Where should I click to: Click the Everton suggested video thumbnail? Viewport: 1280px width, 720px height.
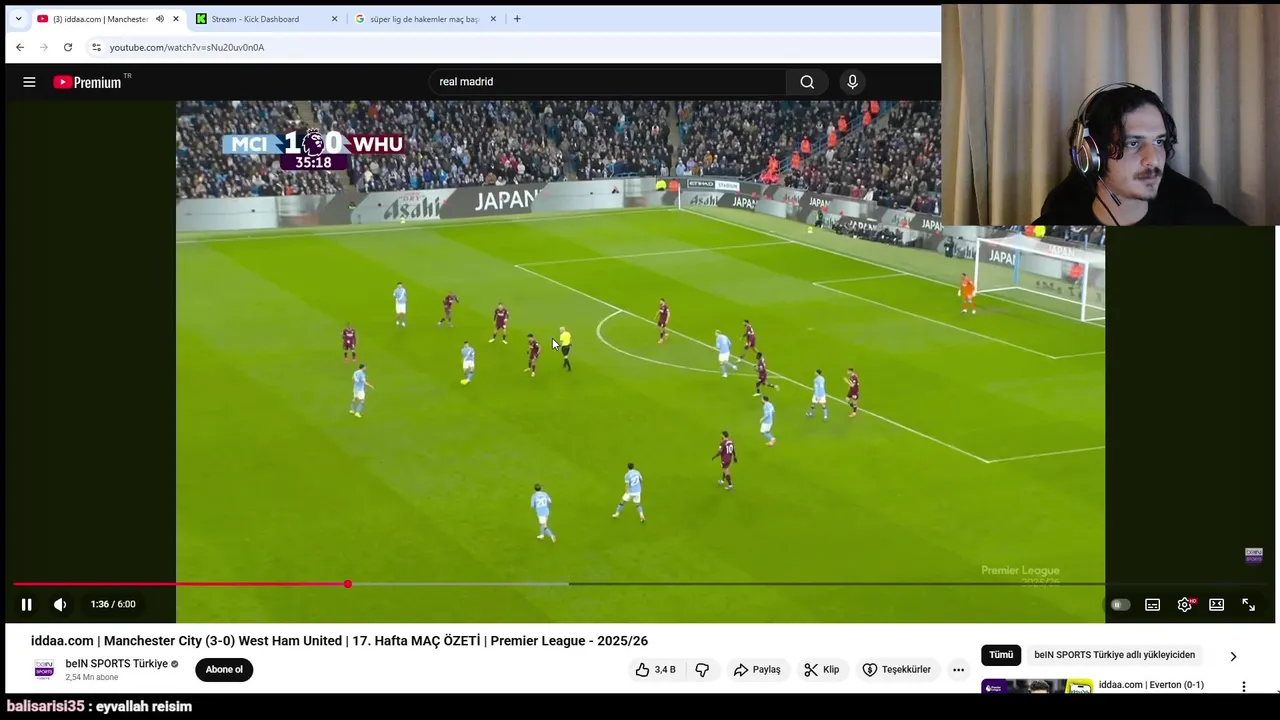(x=1037, y=687)
